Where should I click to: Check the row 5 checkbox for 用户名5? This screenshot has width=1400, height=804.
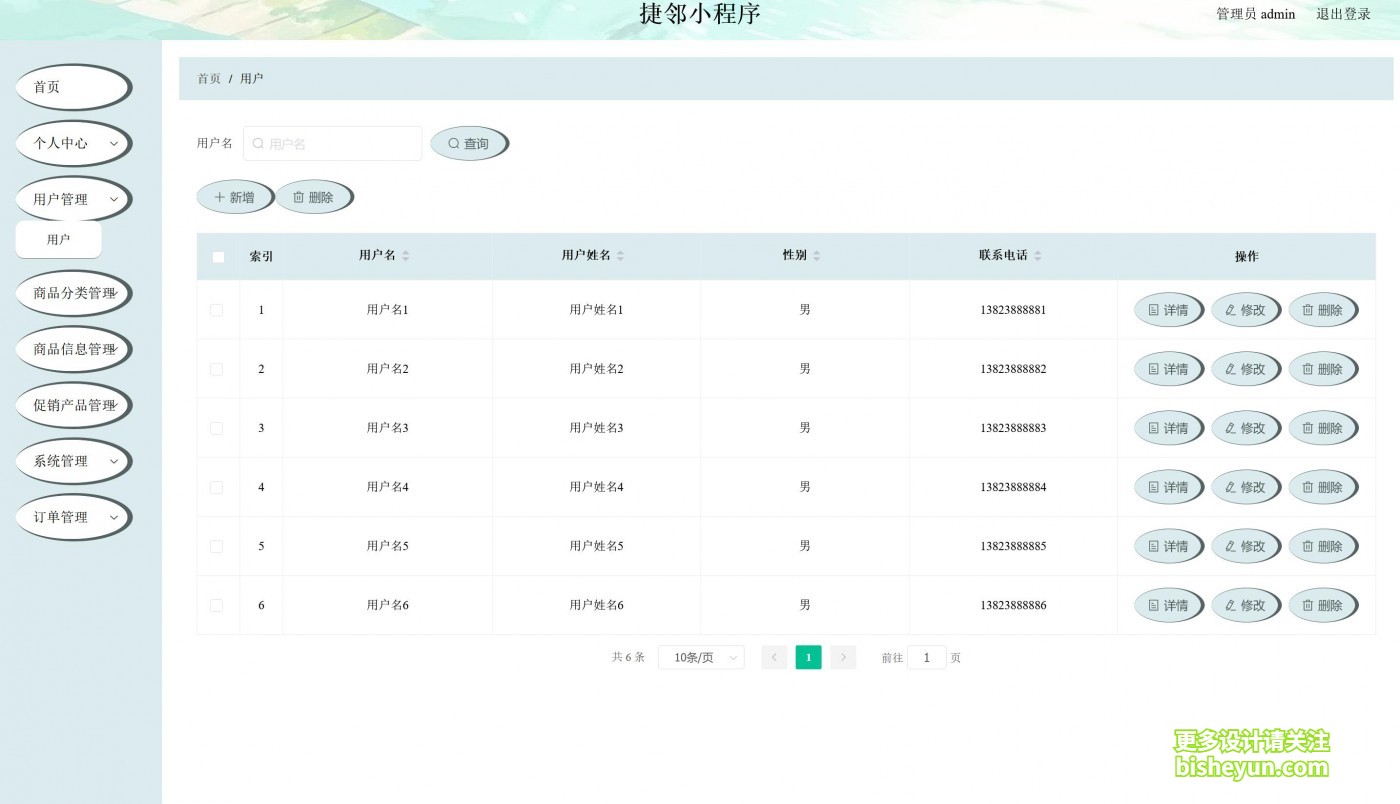click(216, 546)
